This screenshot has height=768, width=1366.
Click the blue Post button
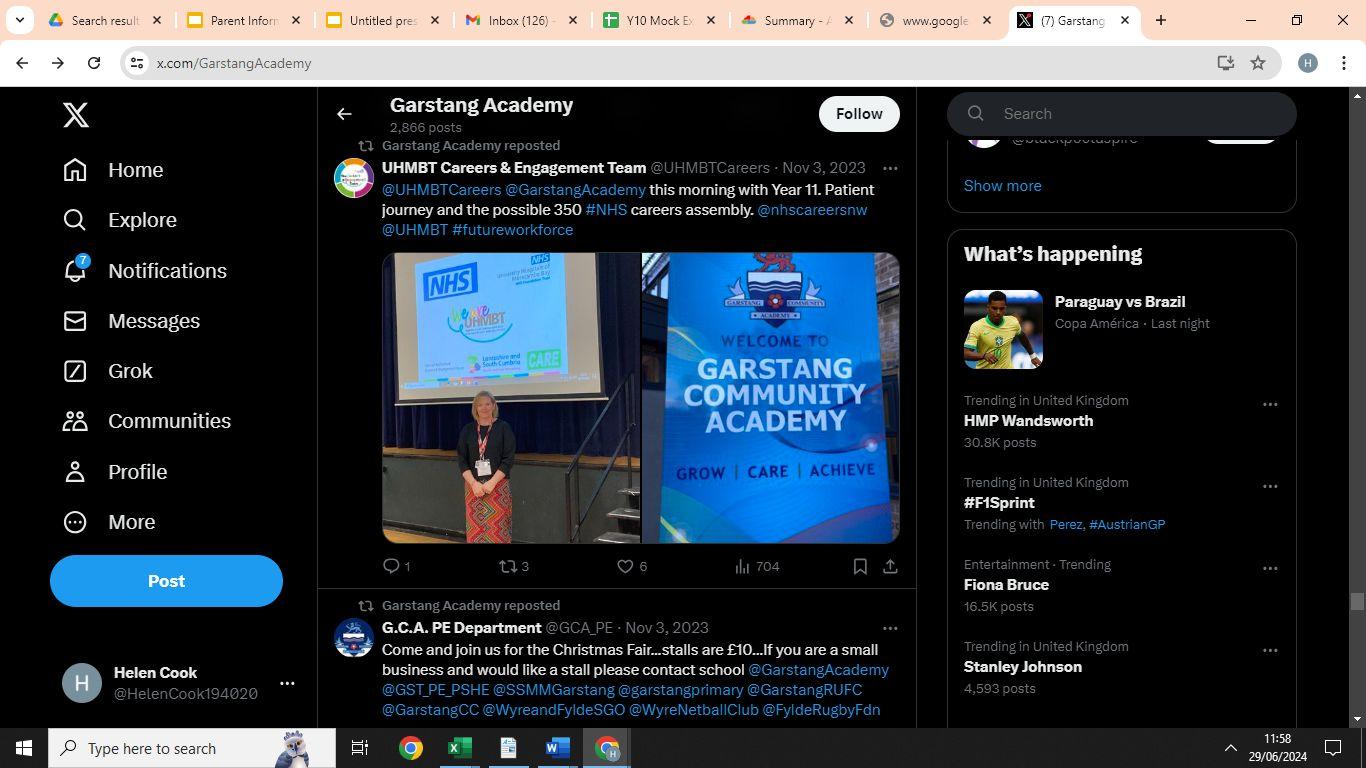[x=166, y=581]
